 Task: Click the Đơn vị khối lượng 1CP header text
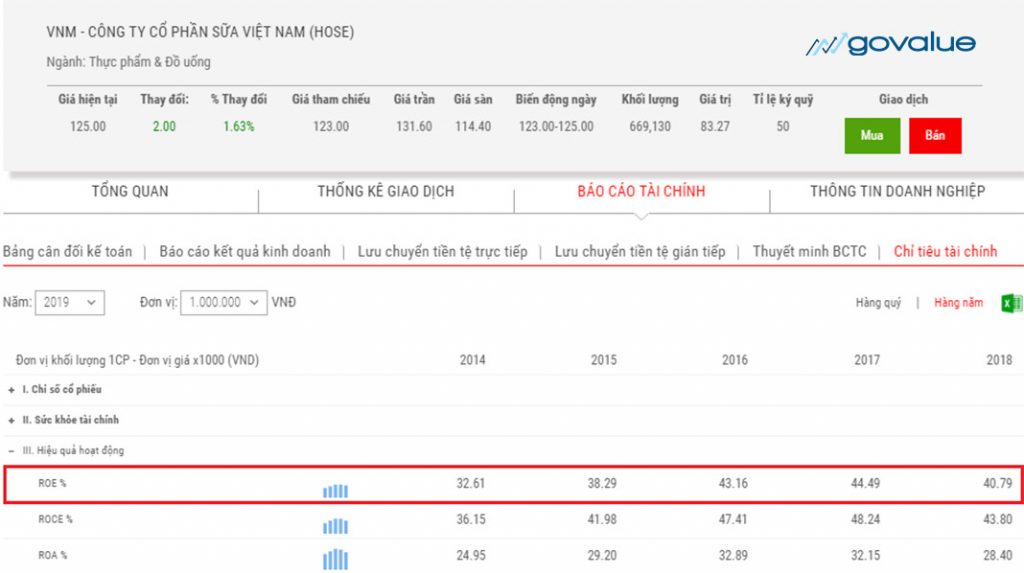(137, 360)
